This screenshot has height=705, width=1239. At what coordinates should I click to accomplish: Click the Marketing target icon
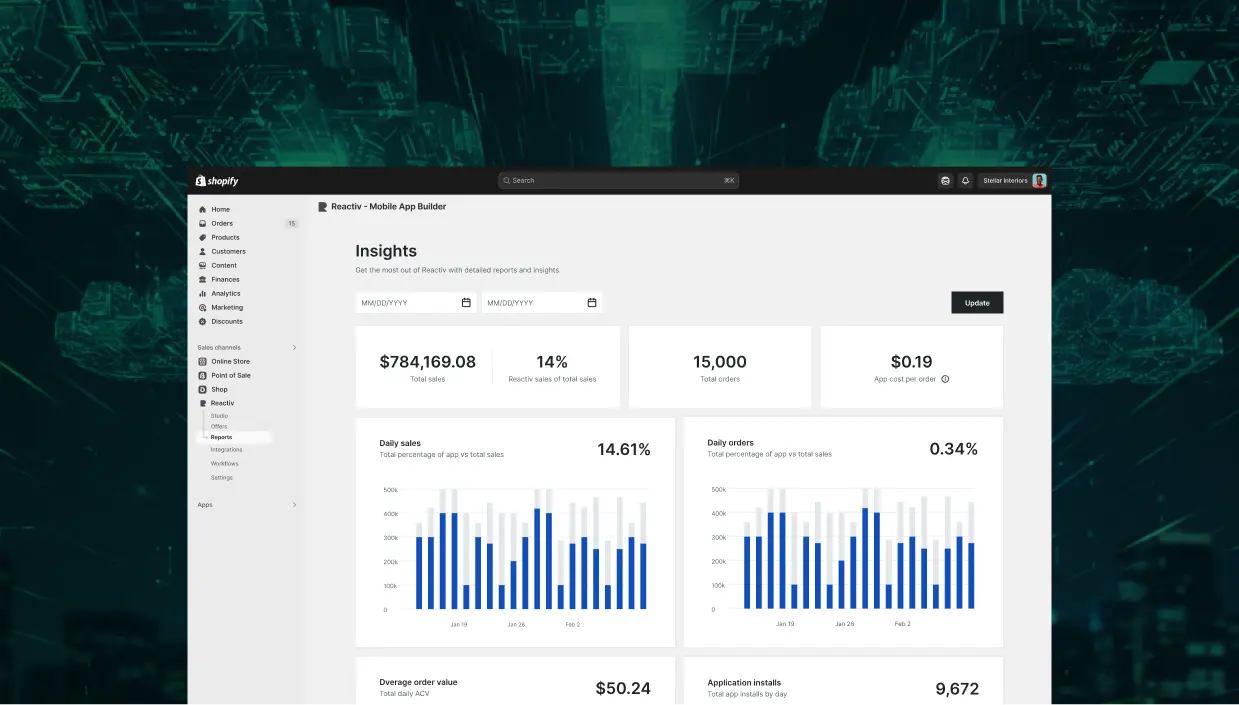[203, 308]
